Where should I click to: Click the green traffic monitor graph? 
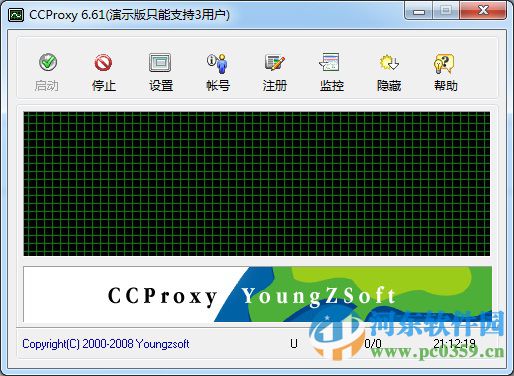[257, 184]
